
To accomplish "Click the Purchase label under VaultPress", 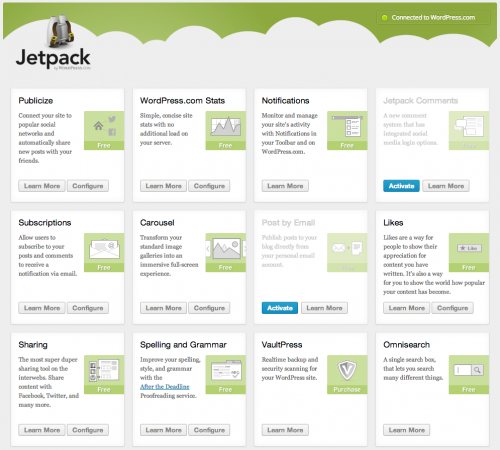I will click(x=347, y=390).
